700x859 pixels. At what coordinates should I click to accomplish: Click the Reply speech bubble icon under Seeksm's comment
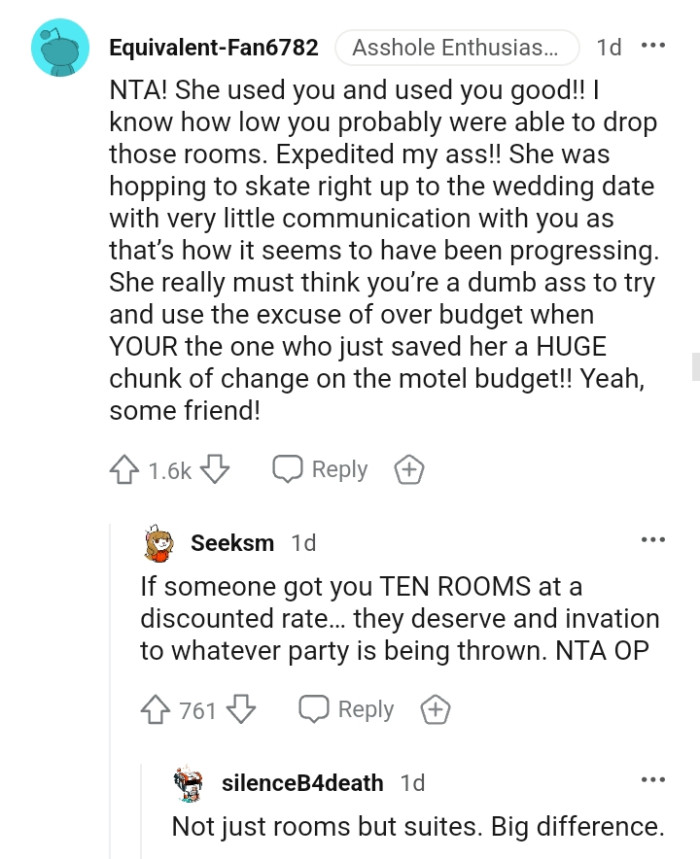click(316, 709)
